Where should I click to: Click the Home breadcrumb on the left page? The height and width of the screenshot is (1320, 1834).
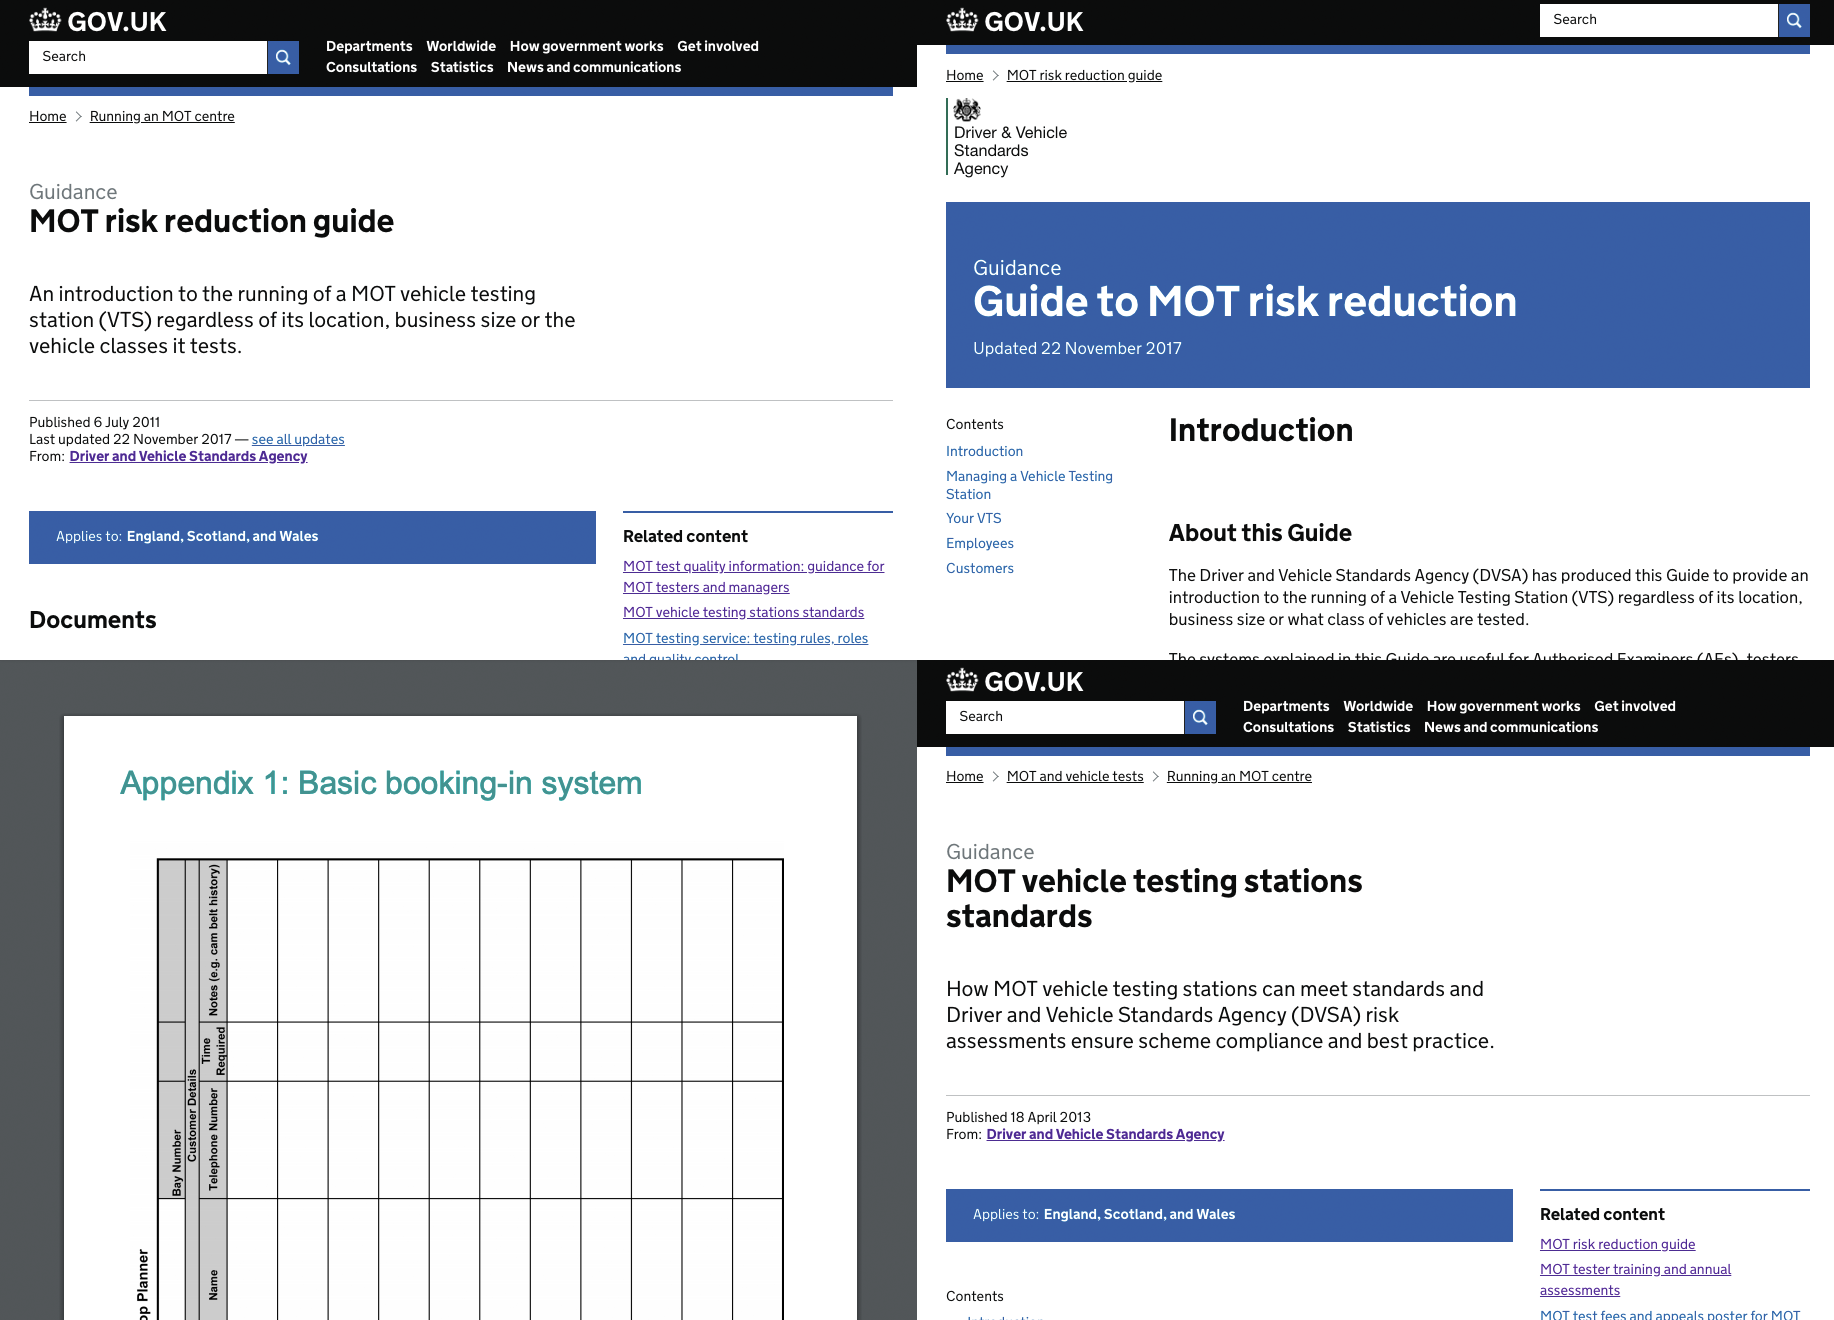coord(47,116)
